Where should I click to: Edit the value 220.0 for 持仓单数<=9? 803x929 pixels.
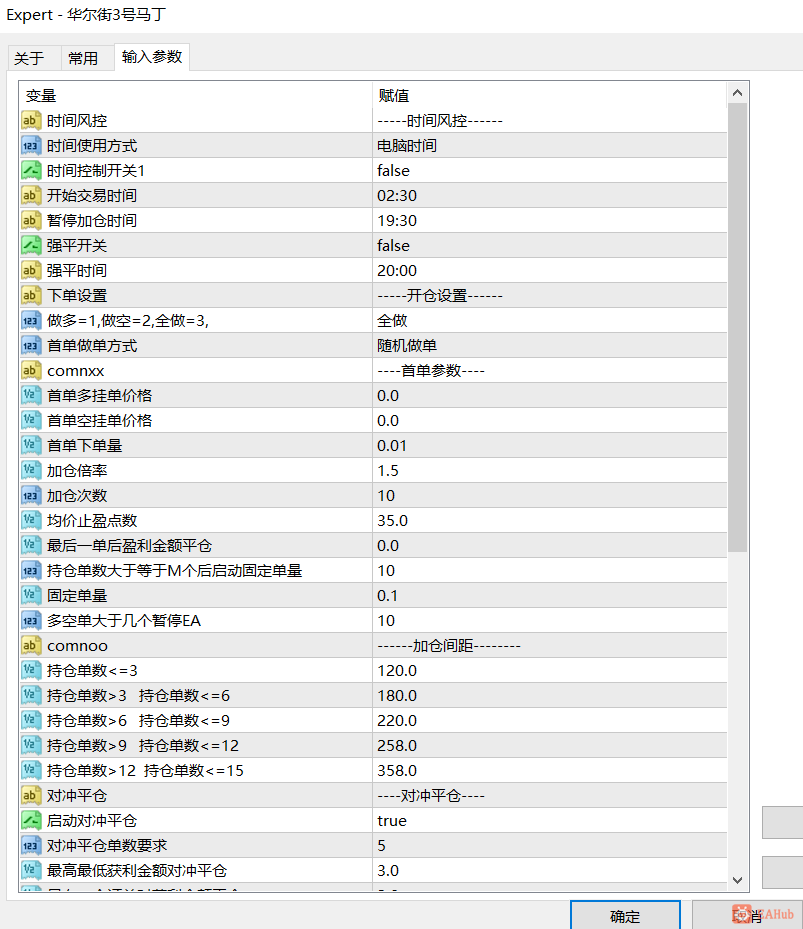click(549, 720)
